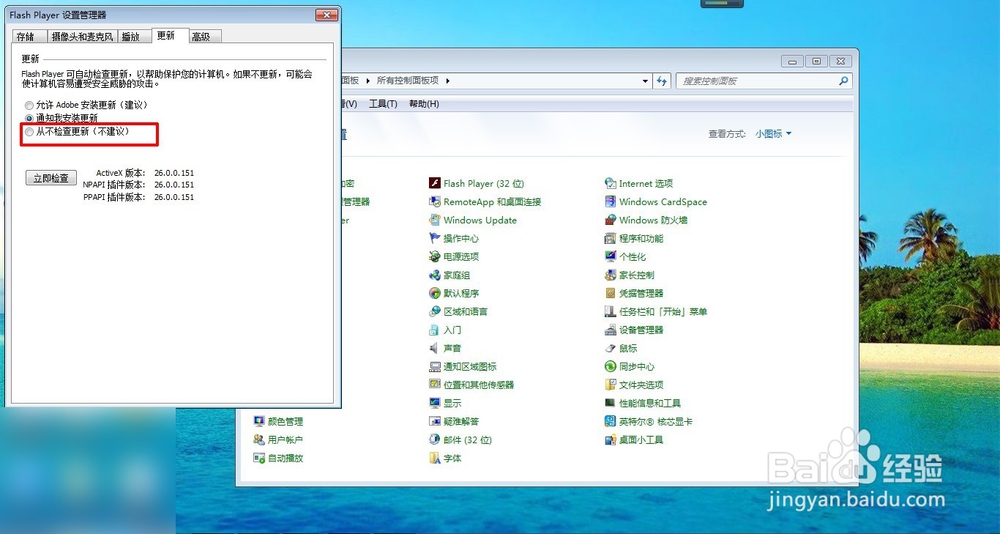Click the 立即检查 button
Image resolution: width=1000 pixels, height=534 pixels.
click(x=51, y=178)
